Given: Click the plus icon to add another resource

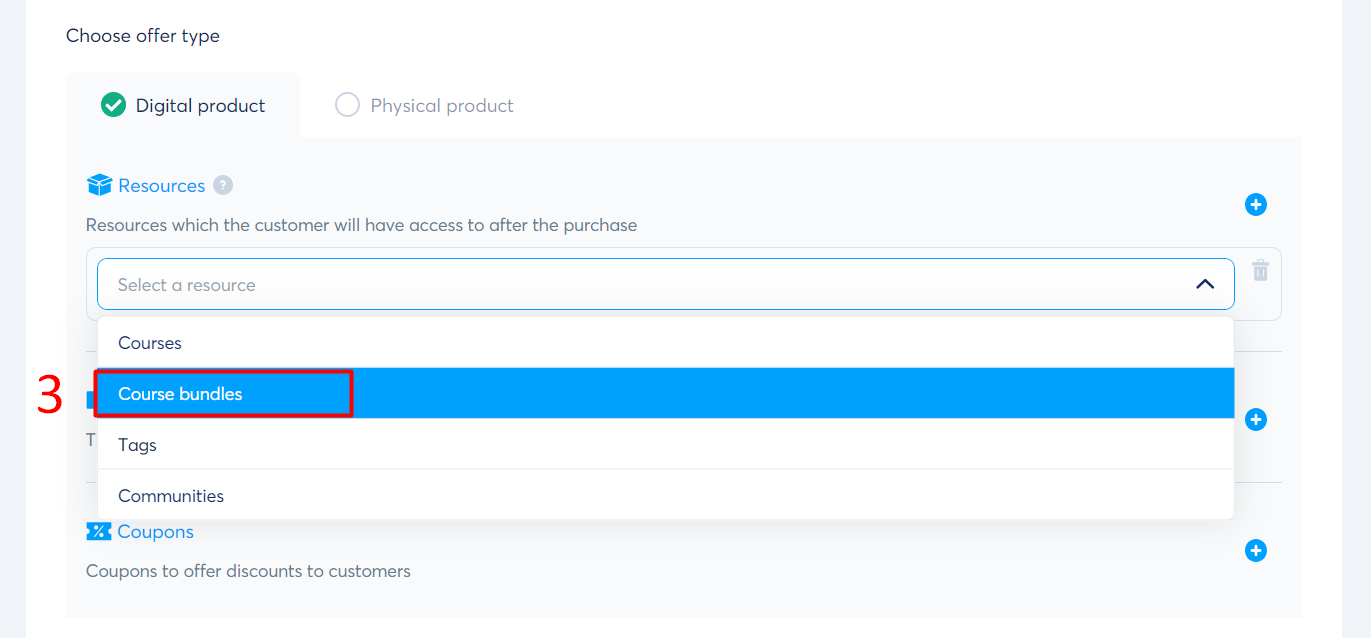Looking at the screenshot, I should pyautogui.click(x=1256, y=204).
